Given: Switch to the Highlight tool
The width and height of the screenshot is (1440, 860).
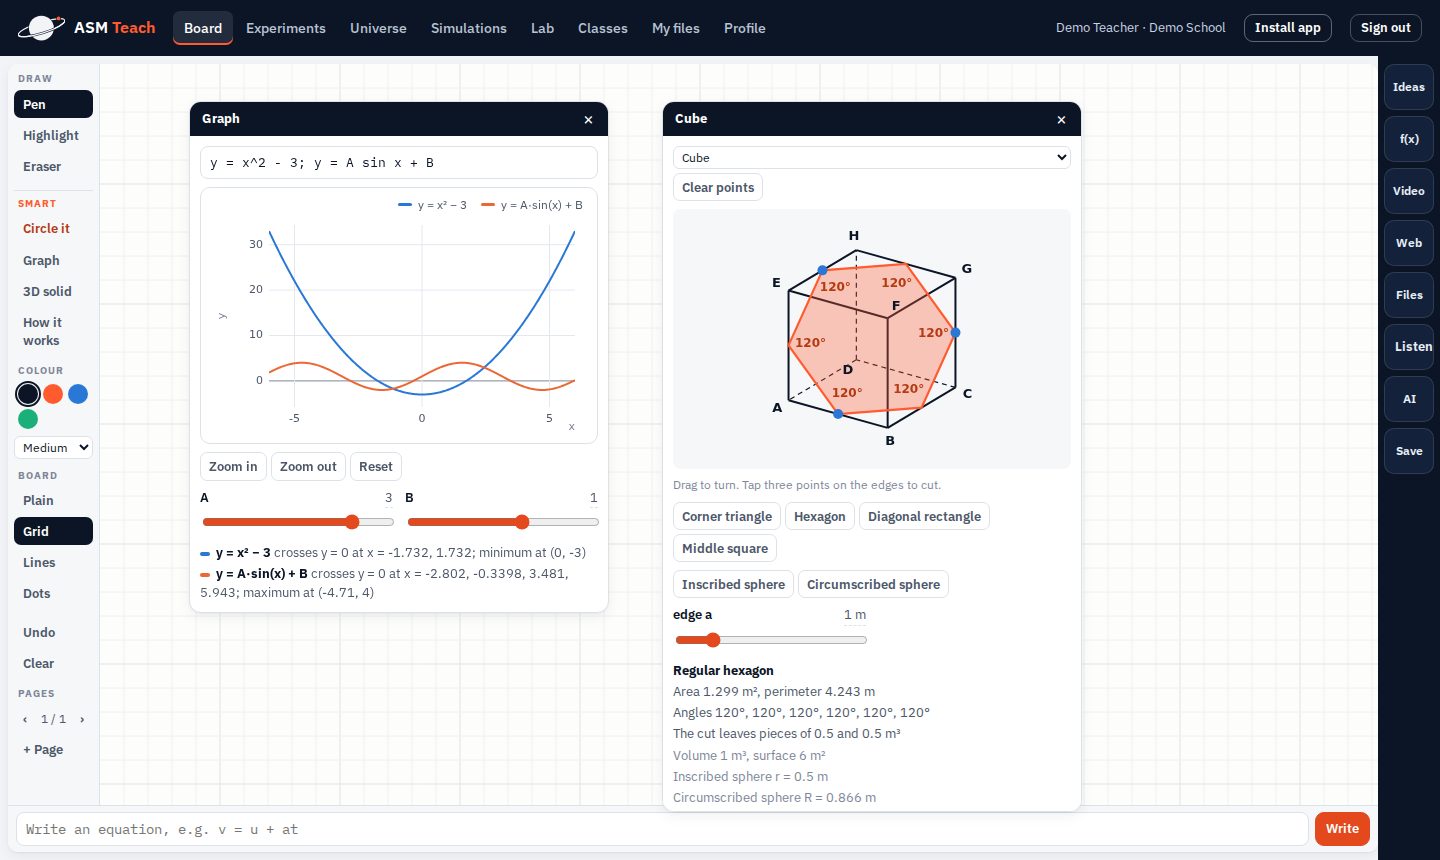Looking at the screenshot, I should 53,135.
